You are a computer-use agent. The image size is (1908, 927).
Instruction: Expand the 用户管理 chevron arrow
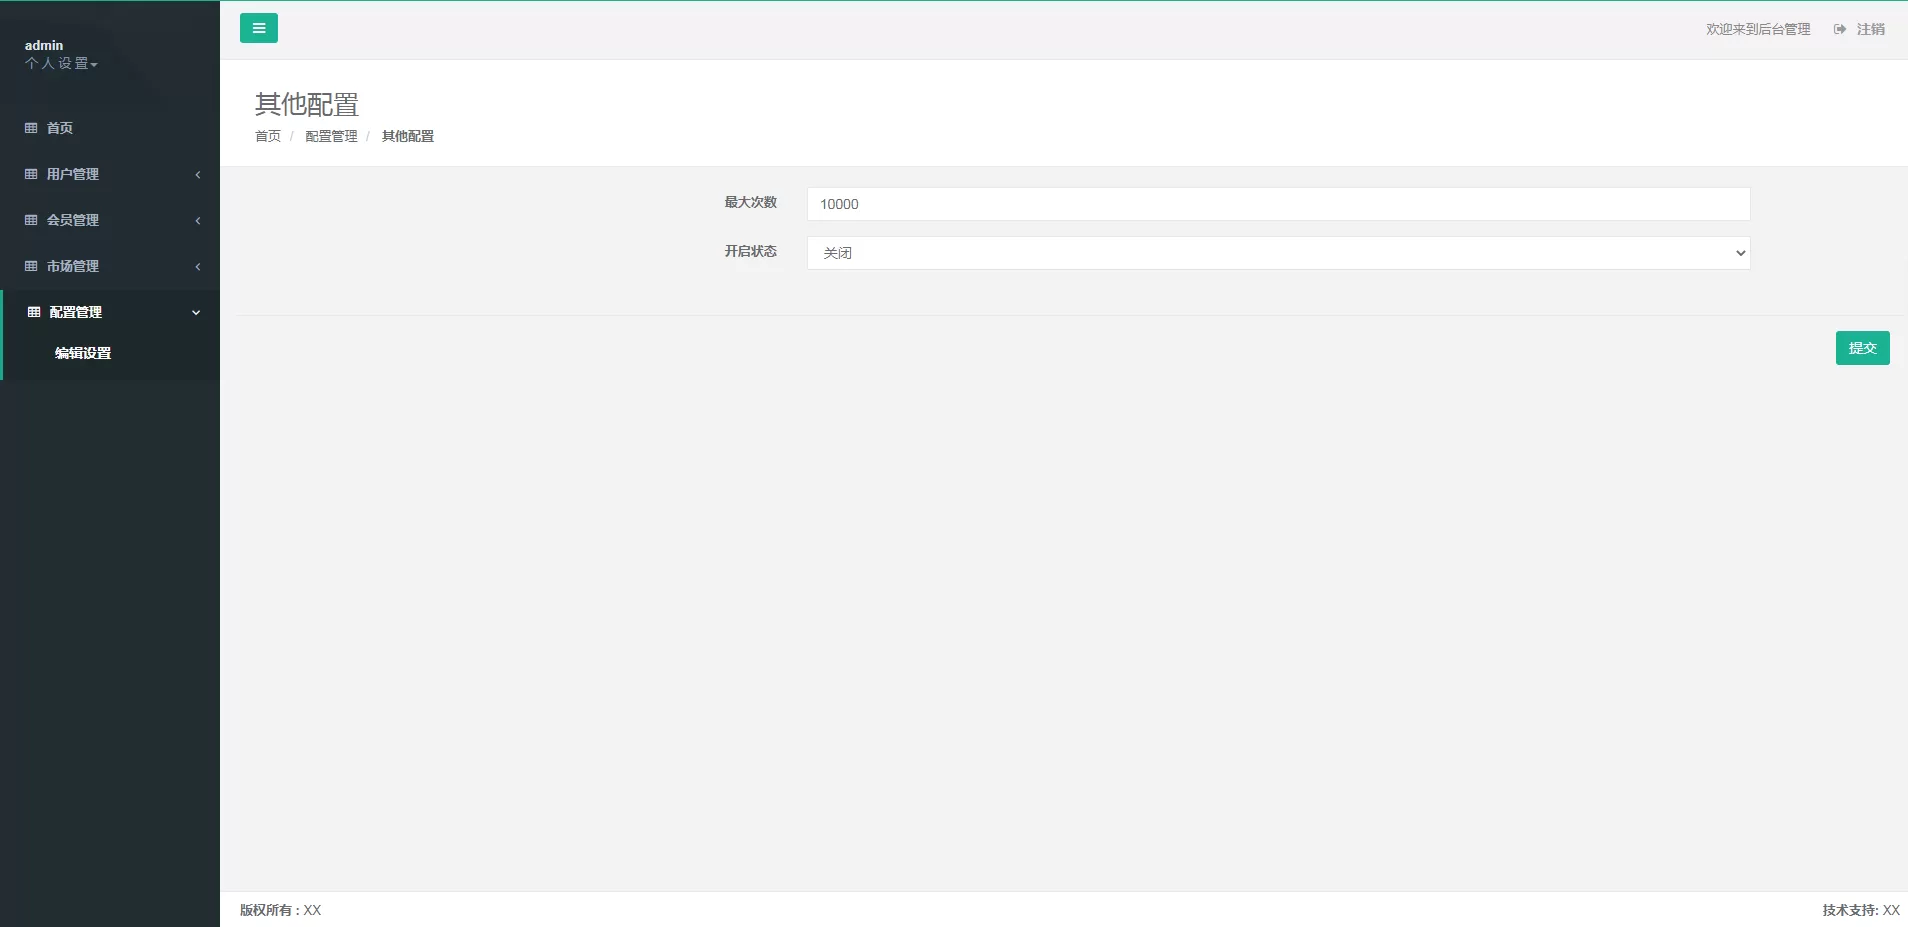pos(198,174)
